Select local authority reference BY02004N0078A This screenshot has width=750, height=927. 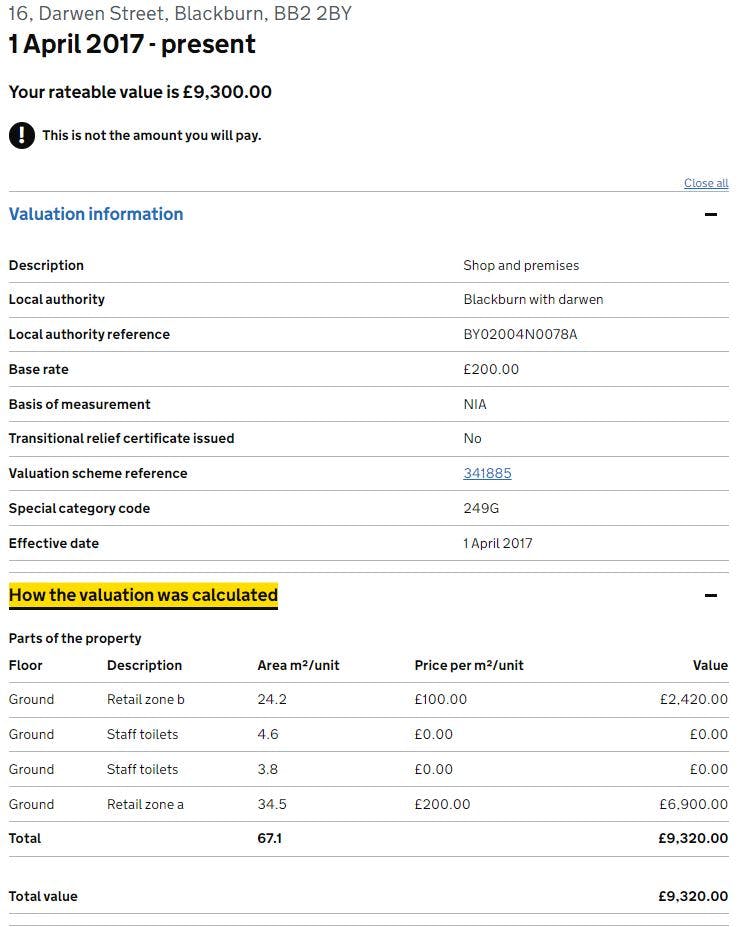(x=520, y=334)
